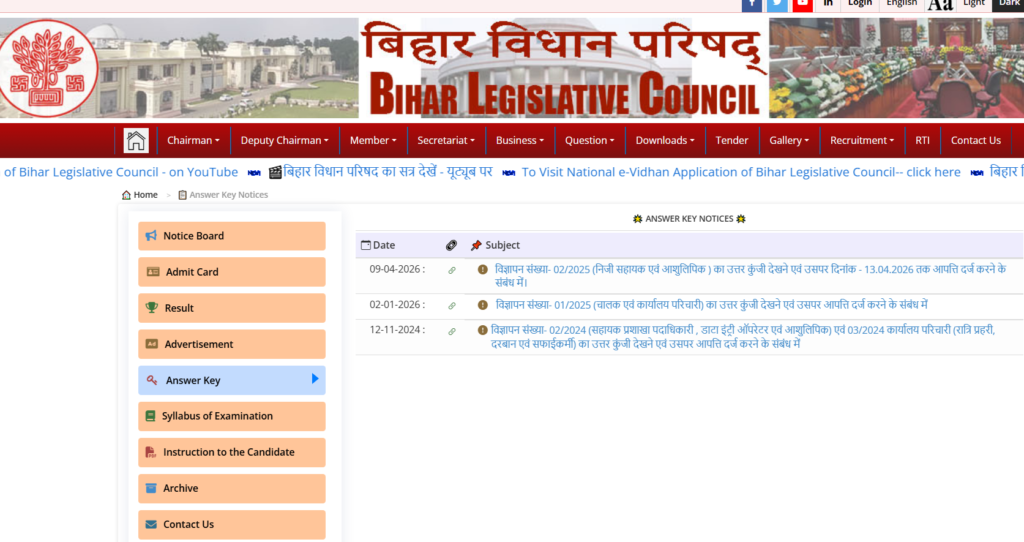Expand the Secretariat dropdown menu
The width and height of the screenshot is (1024, 542).
click(446, 140)
